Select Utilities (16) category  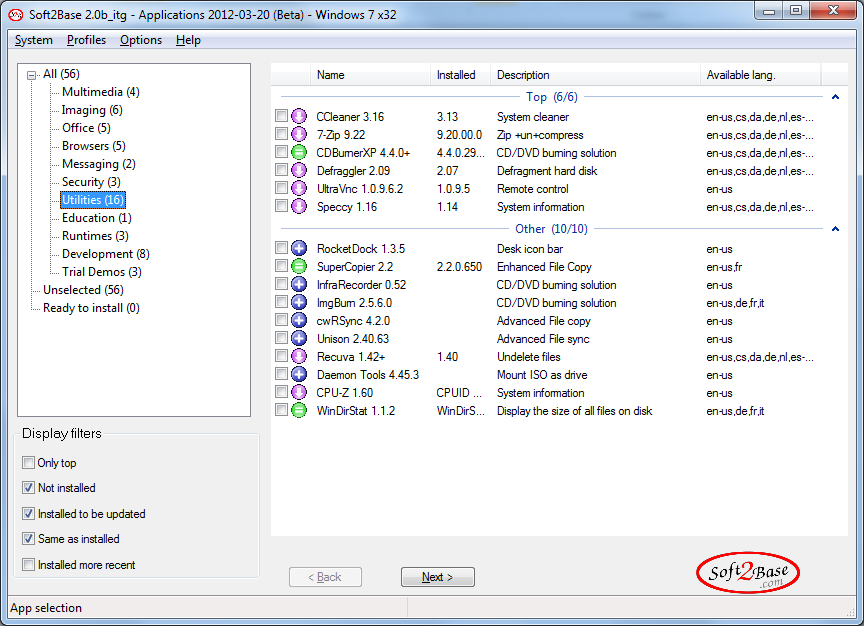pyautogui.click(x=93, y=199)
